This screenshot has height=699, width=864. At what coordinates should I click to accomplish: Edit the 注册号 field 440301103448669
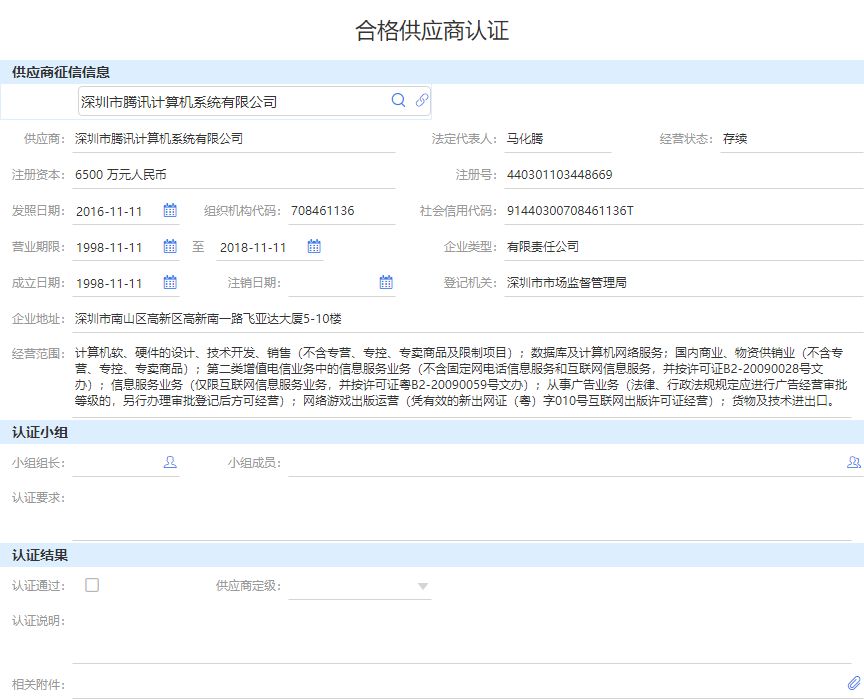point(684,175)
